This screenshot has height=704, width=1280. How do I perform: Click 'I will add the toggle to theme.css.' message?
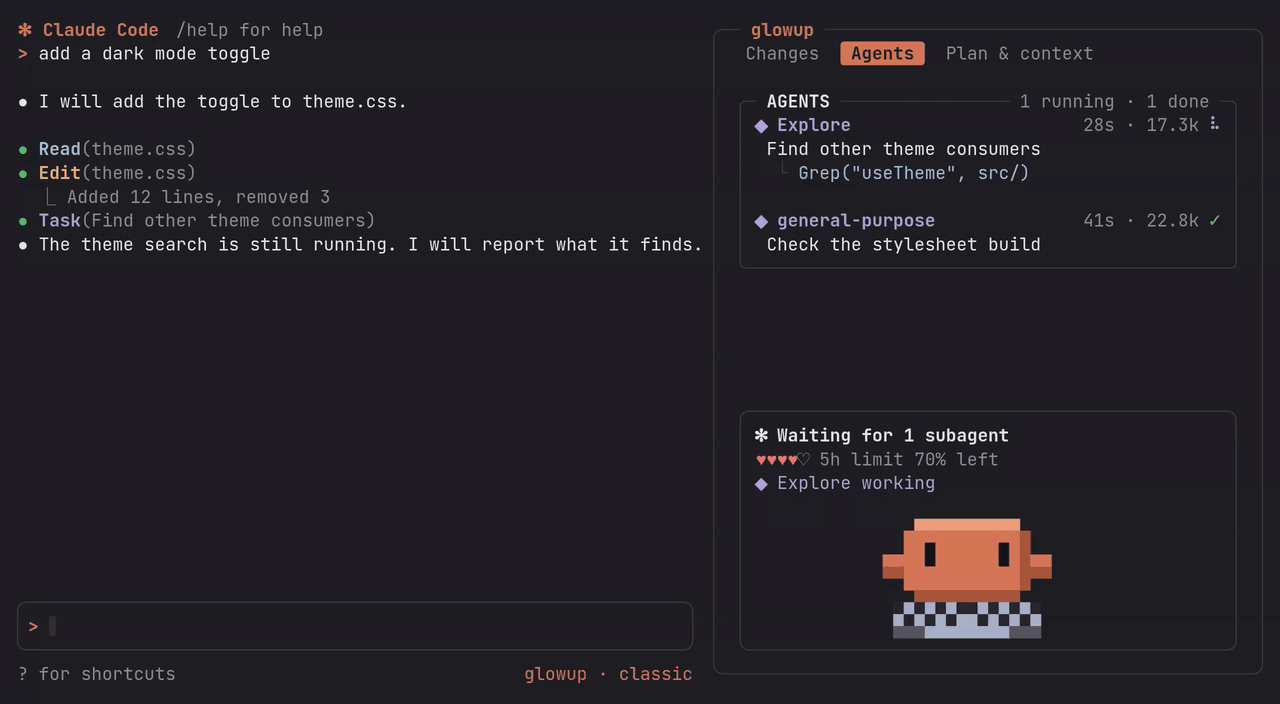coord(223,102)
